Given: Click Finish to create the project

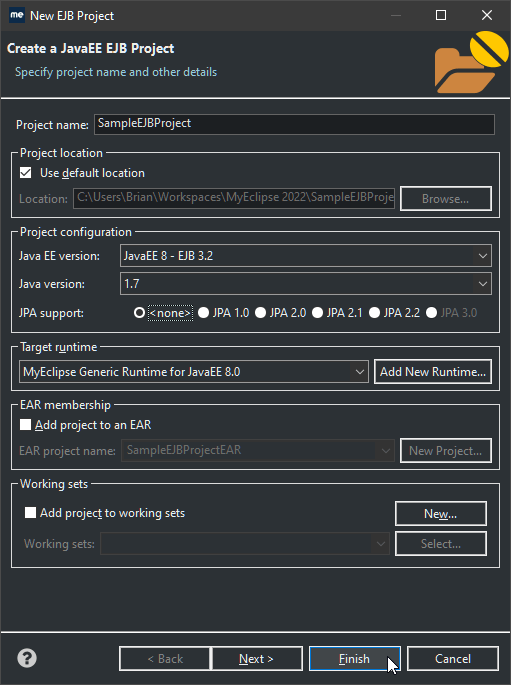Looking at the screenshot, I should (x=355, y=658).
